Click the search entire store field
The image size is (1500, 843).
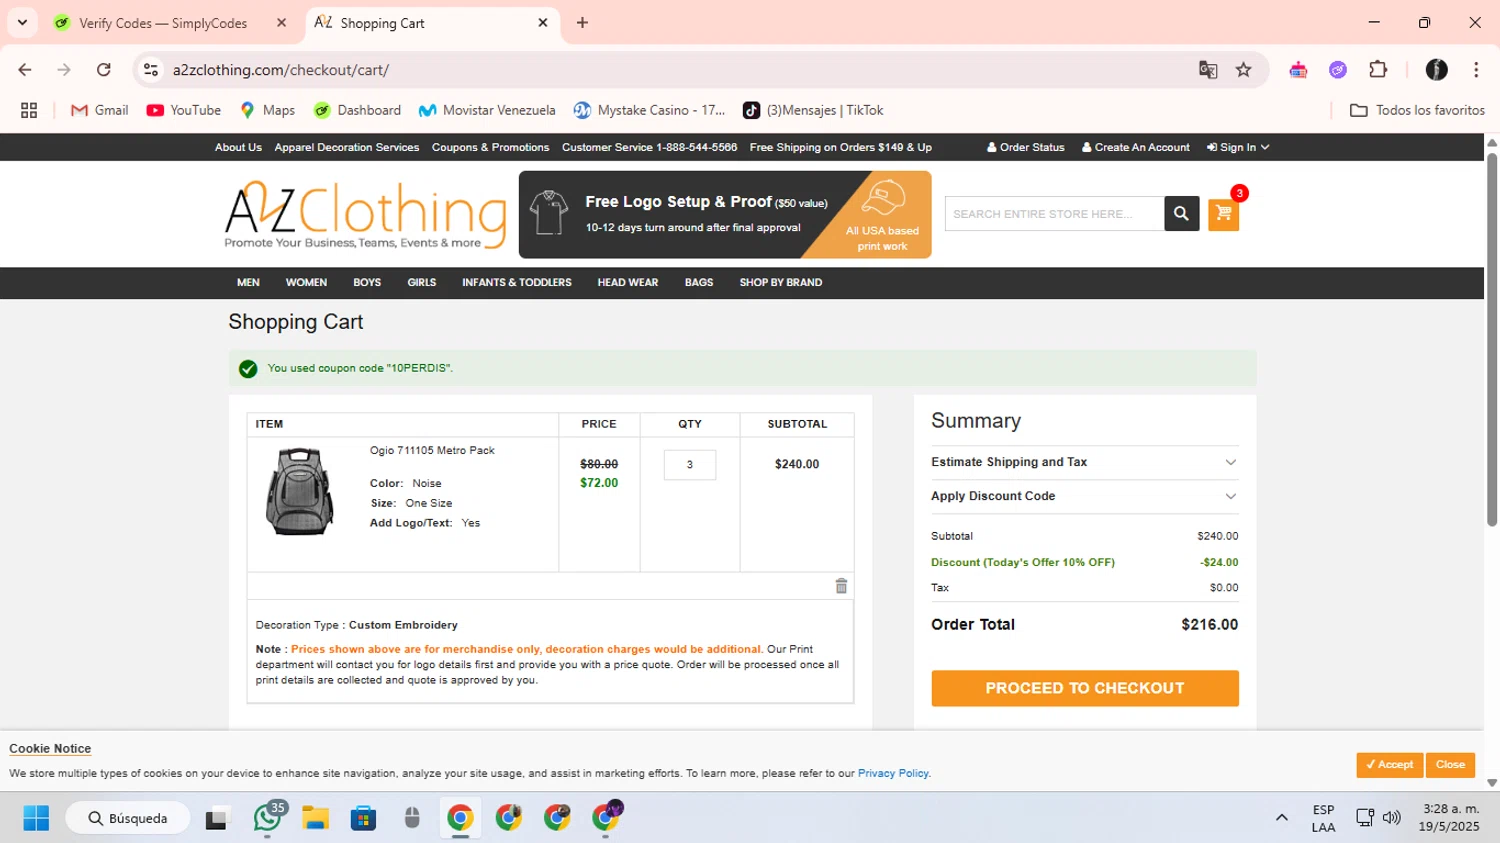point(1054,213)
